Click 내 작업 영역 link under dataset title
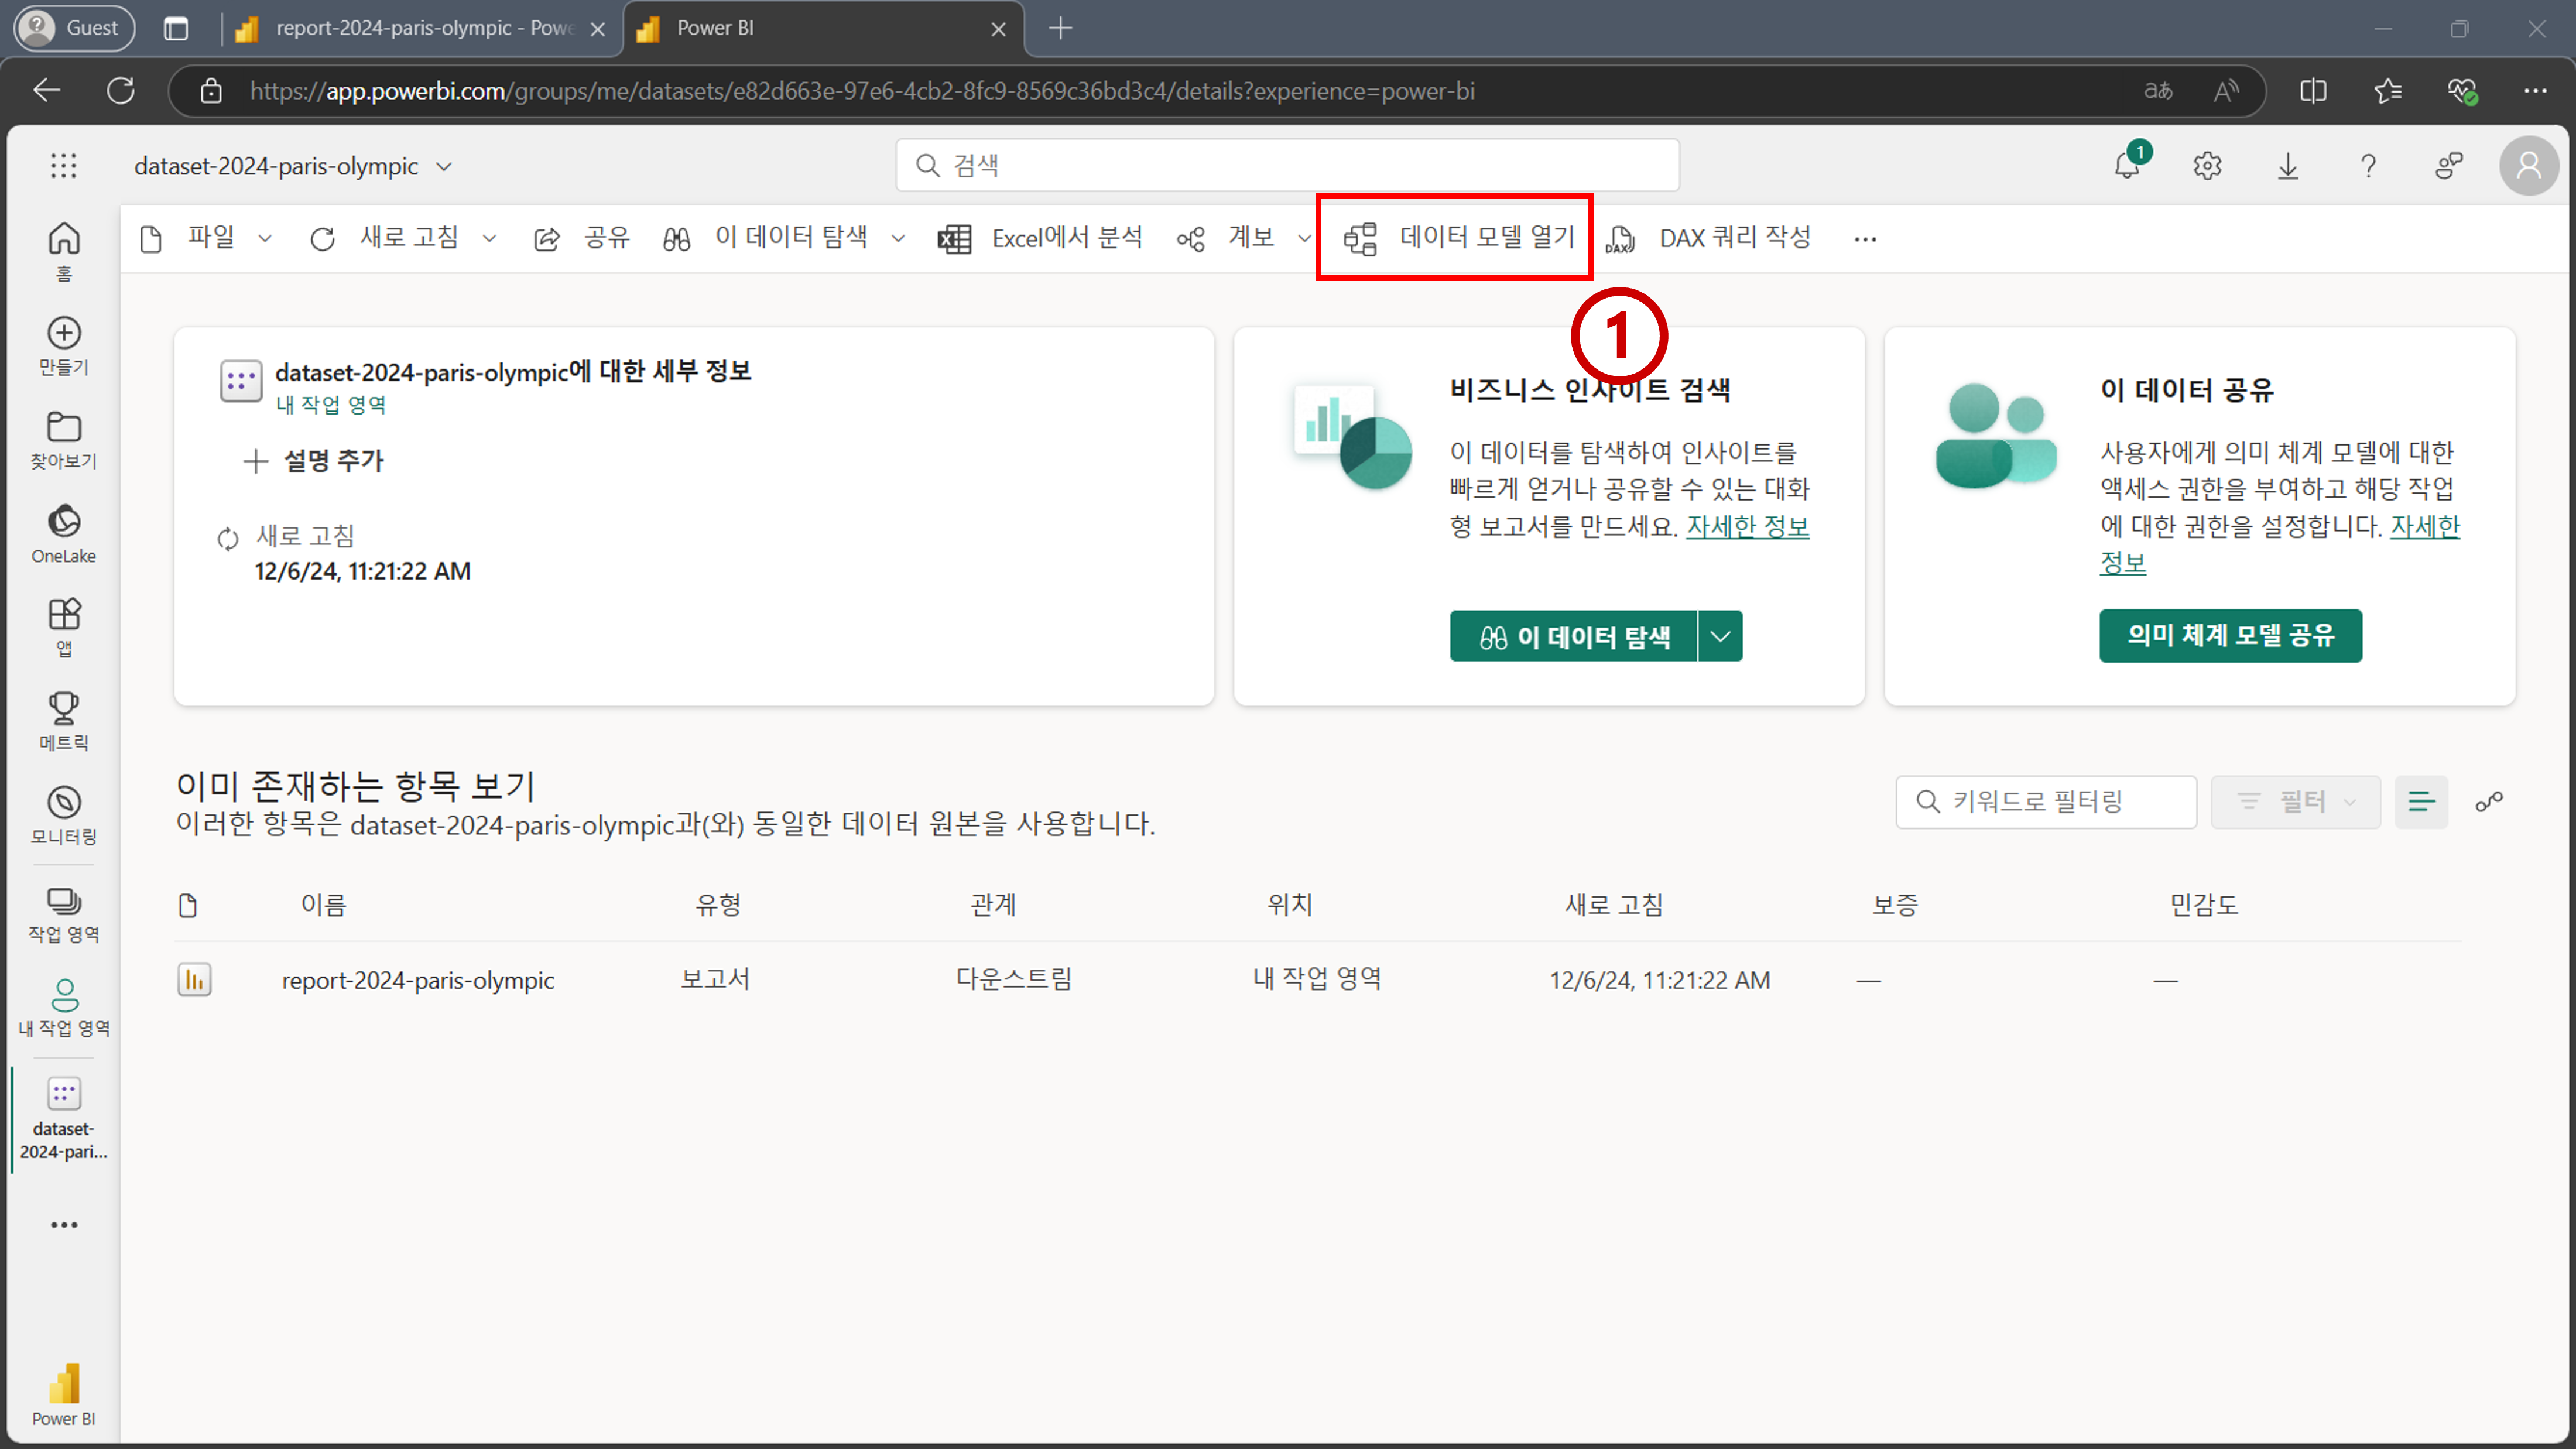Image resolution: width=2576 pixels, height=1449 pixels. click(x=331, y=405)
